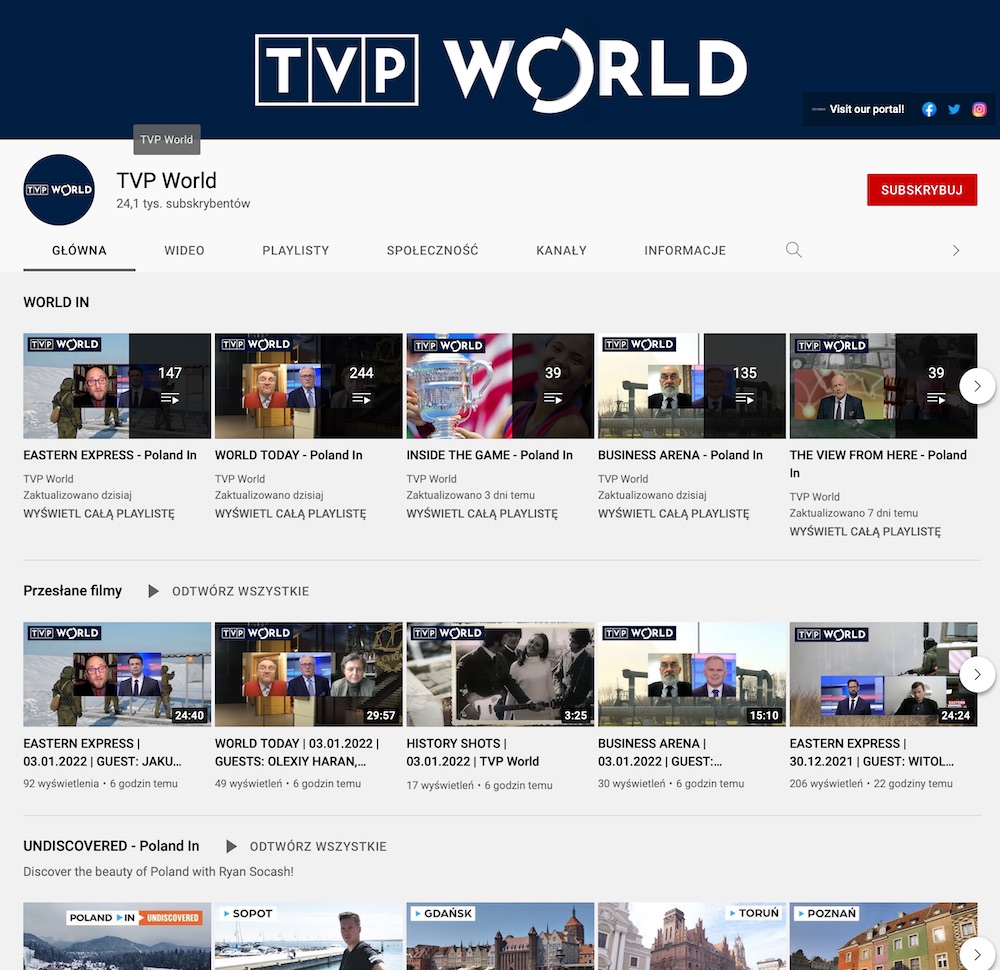Open the SOPOT video thumbnail
Screen dimensions: 1000x970
[309, 936]
